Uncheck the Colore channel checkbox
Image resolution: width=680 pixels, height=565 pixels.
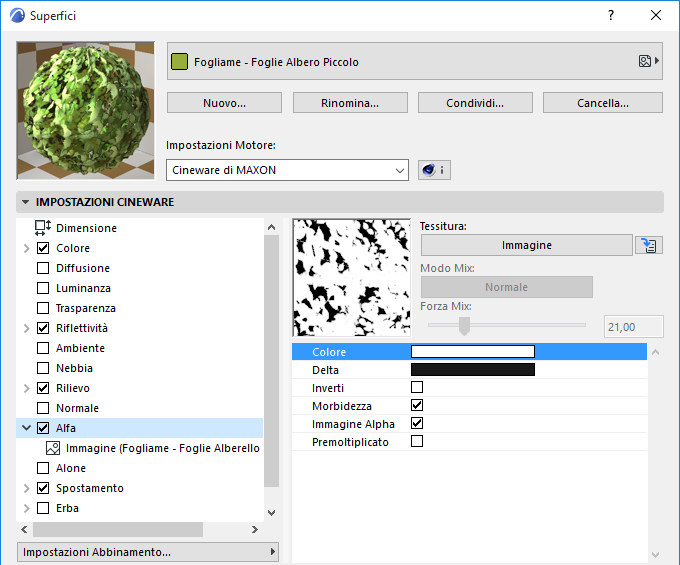coord(43,248)
